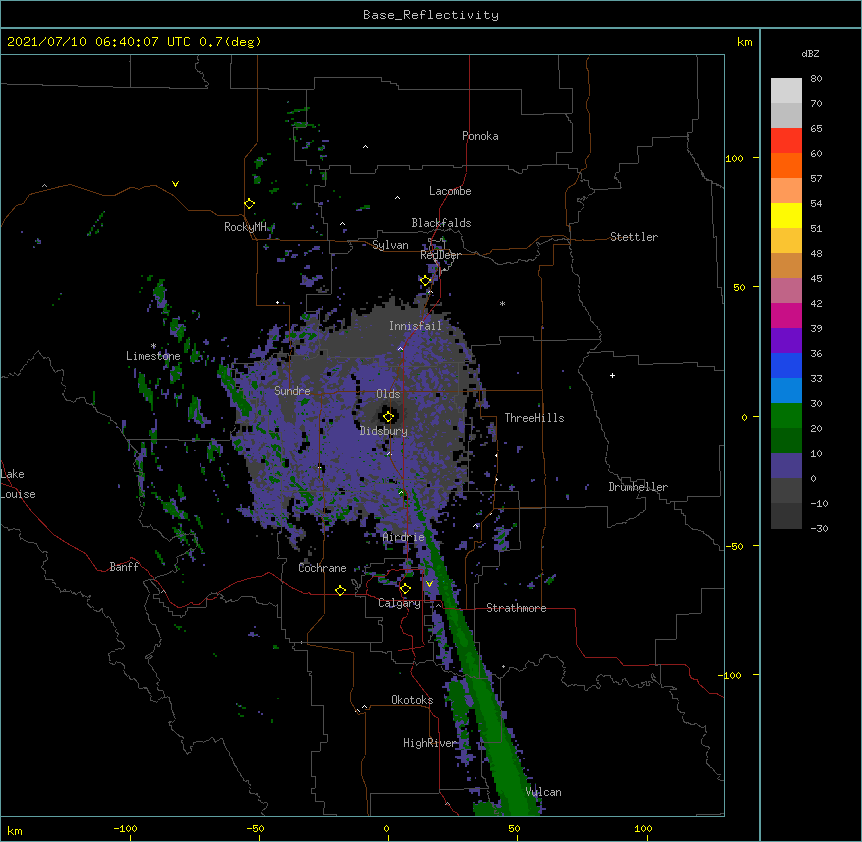The height and width of the screenshot is (842, 862).
Task: Click the -100 tick on the bottom axis
Action: [125, 828]
